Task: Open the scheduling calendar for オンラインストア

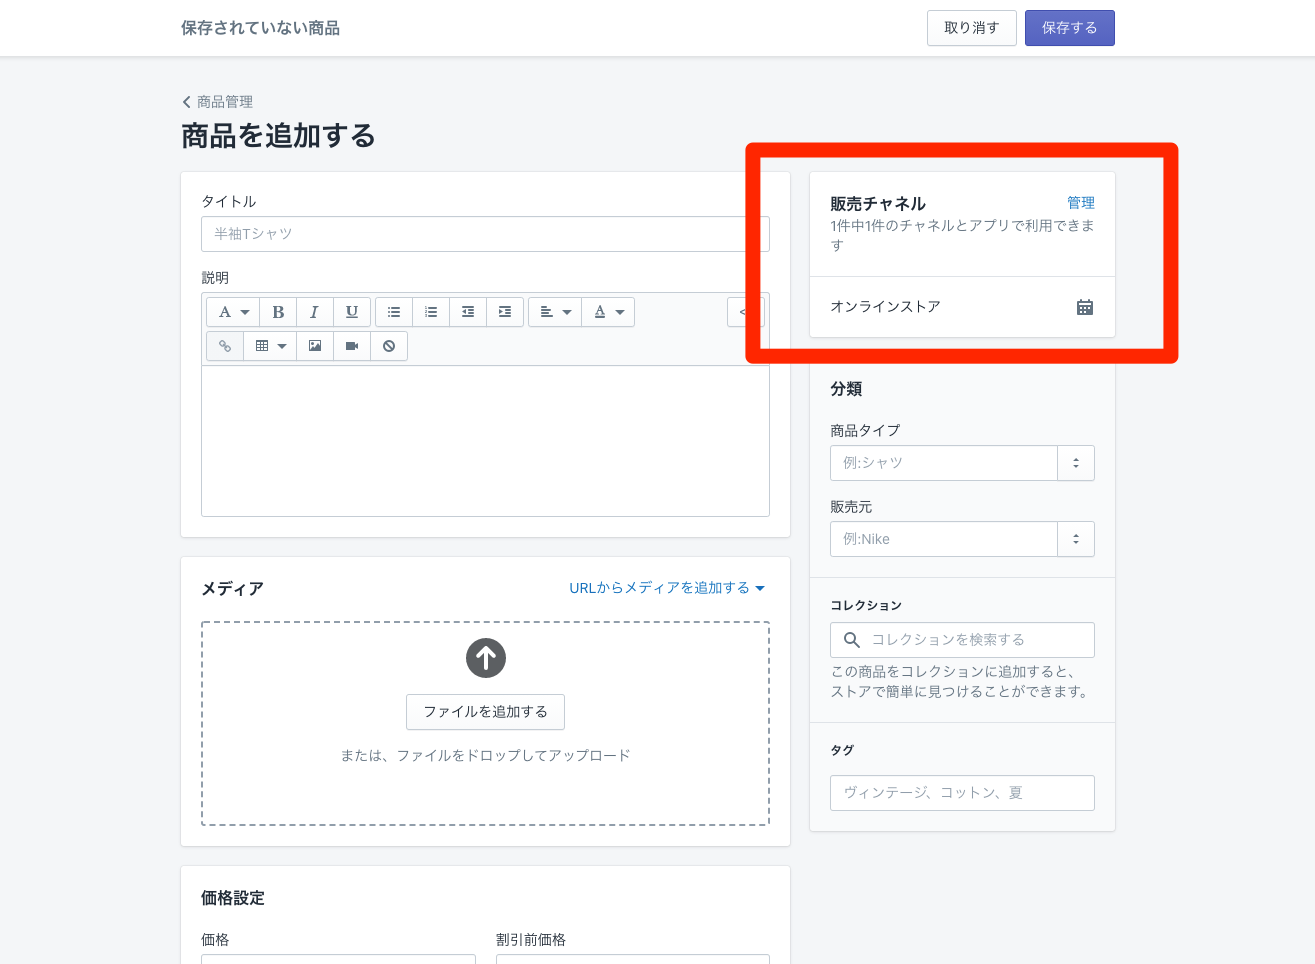Action: [1084, 307]
